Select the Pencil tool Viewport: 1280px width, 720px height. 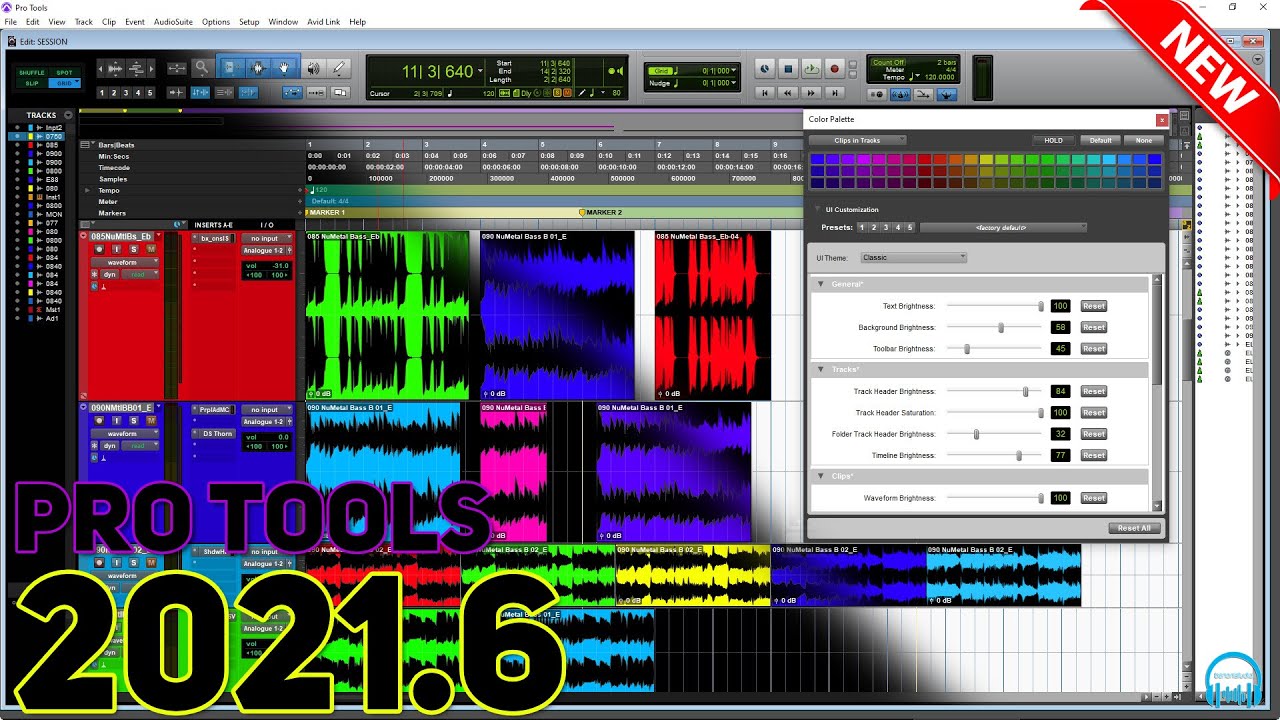[x=338, y=68]
